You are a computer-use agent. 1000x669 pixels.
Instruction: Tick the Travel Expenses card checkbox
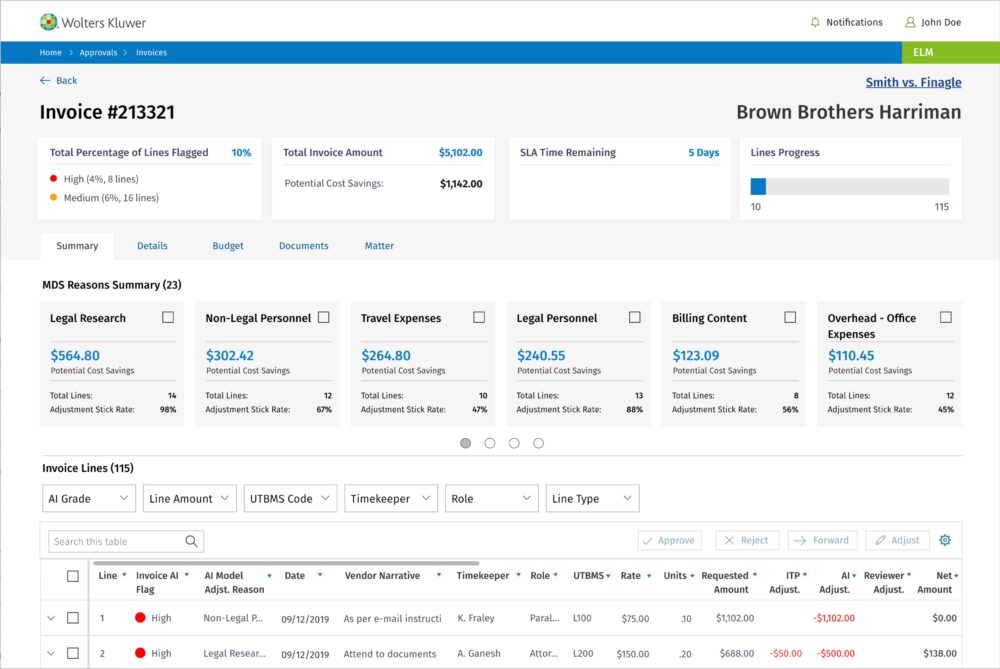pos(479,317)
